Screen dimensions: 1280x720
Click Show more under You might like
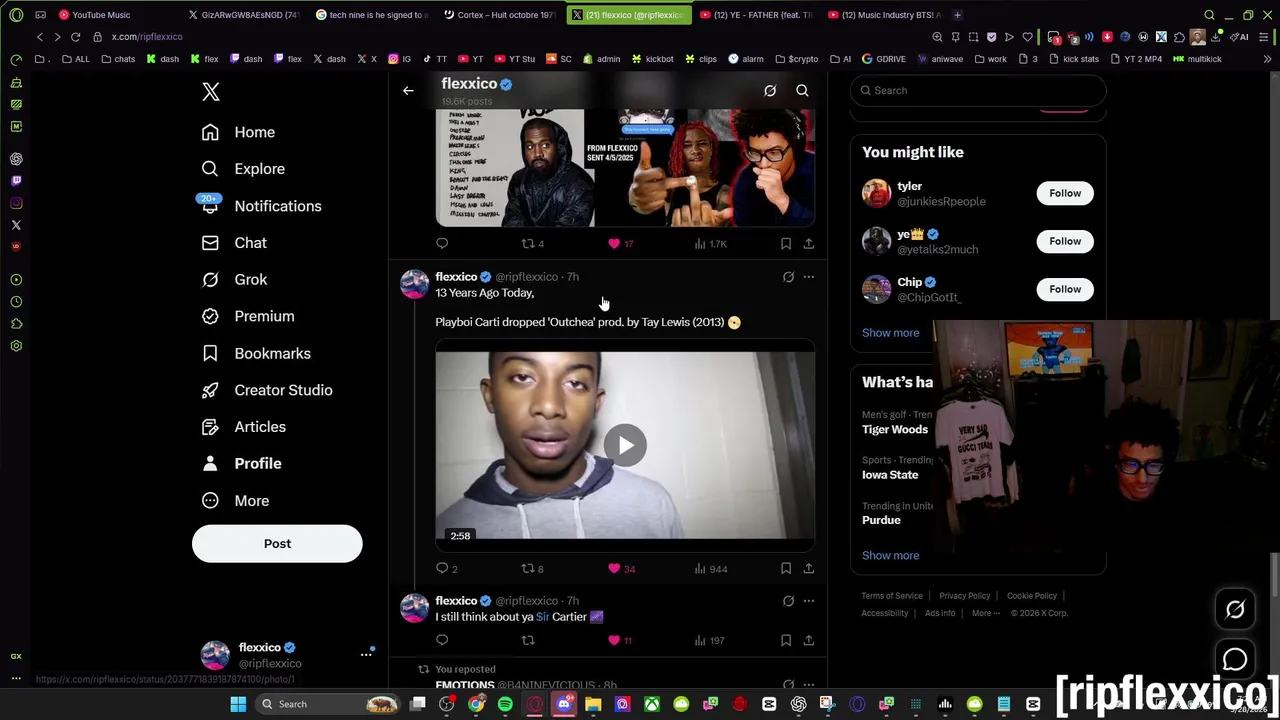(x=890, y=333)
